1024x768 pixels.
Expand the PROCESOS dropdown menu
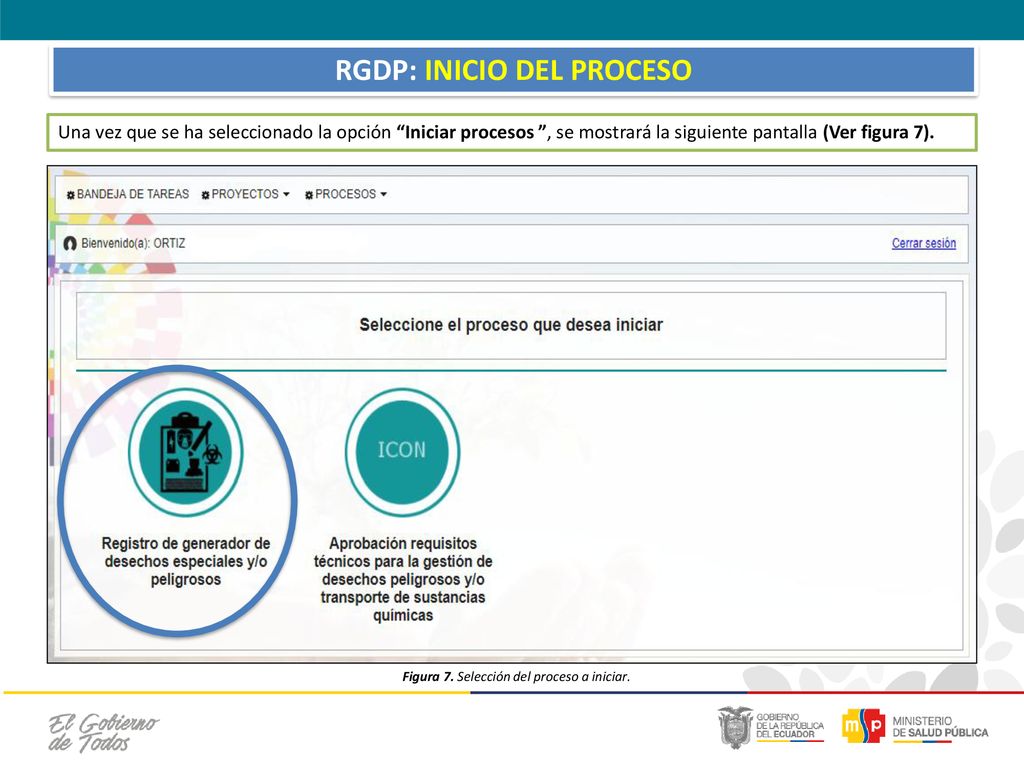coord(346,194)
